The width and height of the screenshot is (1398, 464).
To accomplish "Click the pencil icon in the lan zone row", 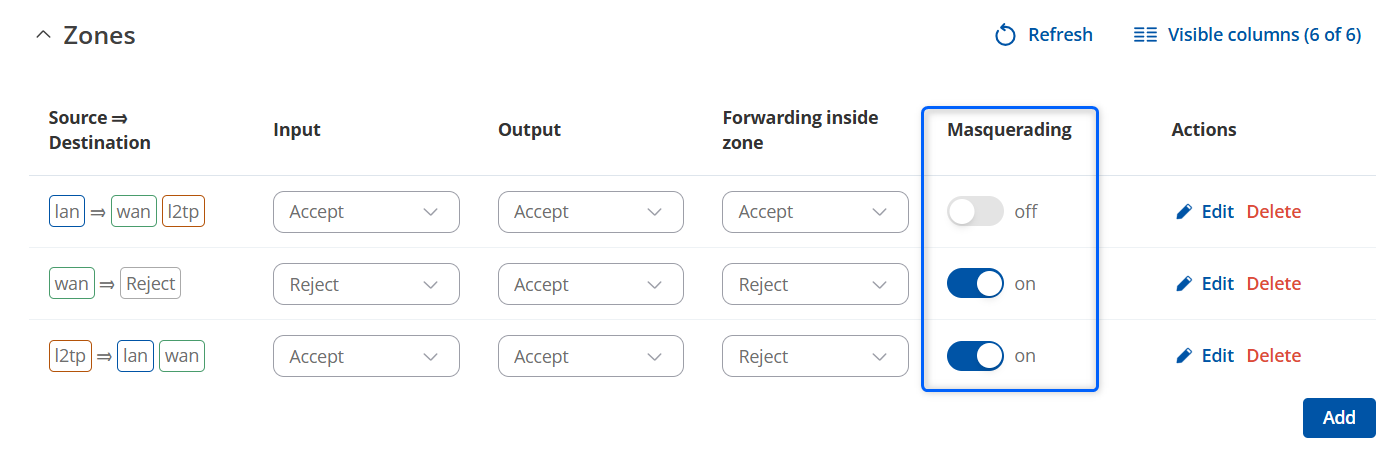I will (x=1184, y=212).
